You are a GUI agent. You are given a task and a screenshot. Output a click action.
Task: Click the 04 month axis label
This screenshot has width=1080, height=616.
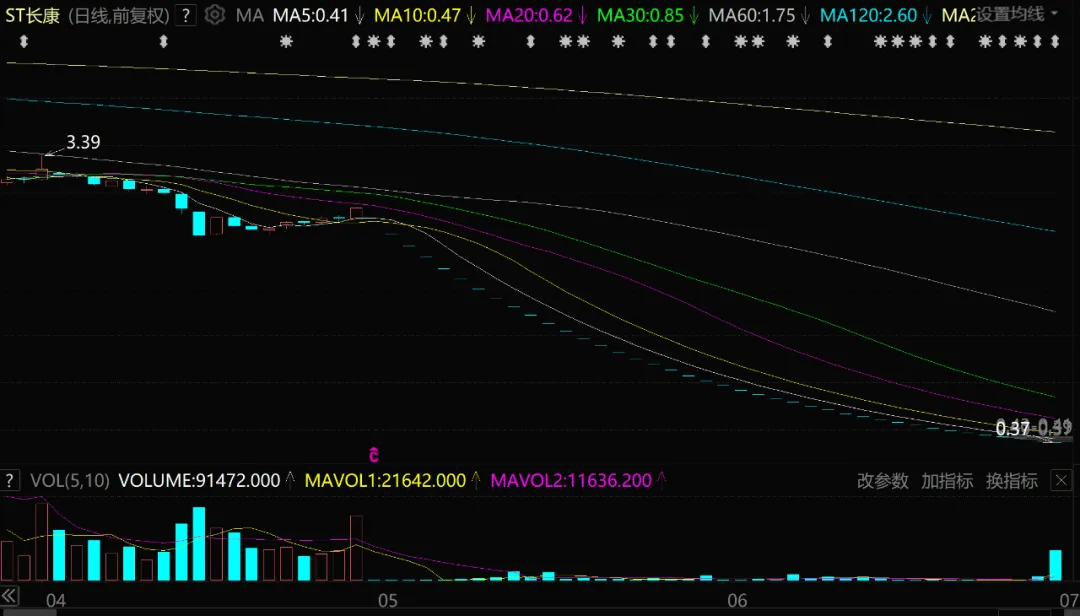pos(56,601)
